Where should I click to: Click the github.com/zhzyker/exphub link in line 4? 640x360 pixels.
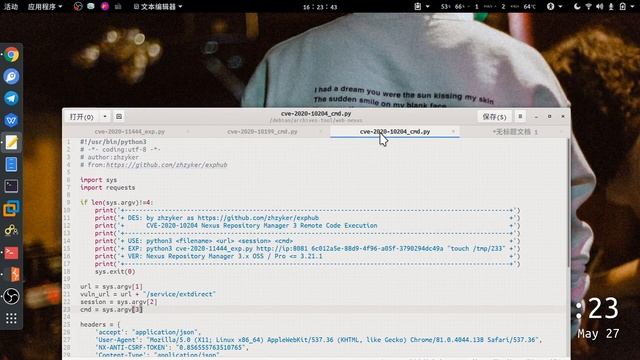[x=166, y=165]
